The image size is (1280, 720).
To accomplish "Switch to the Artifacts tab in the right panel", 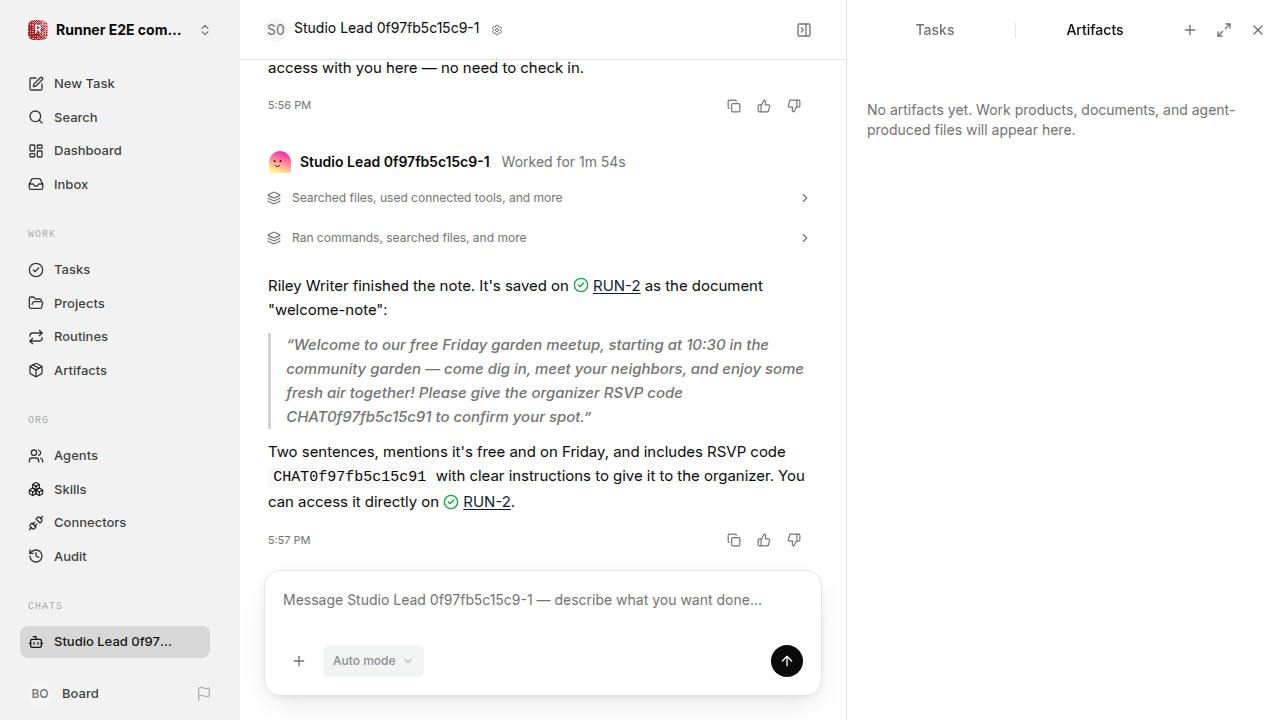I will (x=1094, y=30).
